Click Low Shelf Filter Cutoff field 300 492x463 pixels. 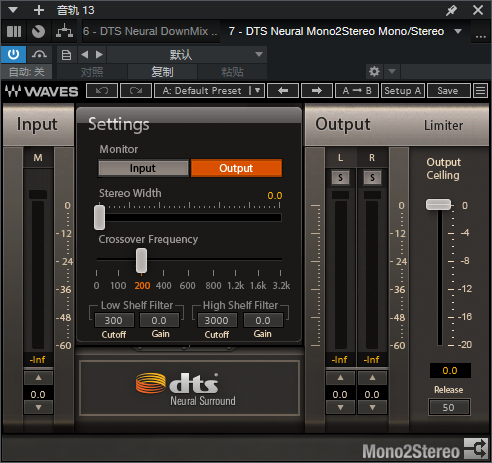(114, 320)
